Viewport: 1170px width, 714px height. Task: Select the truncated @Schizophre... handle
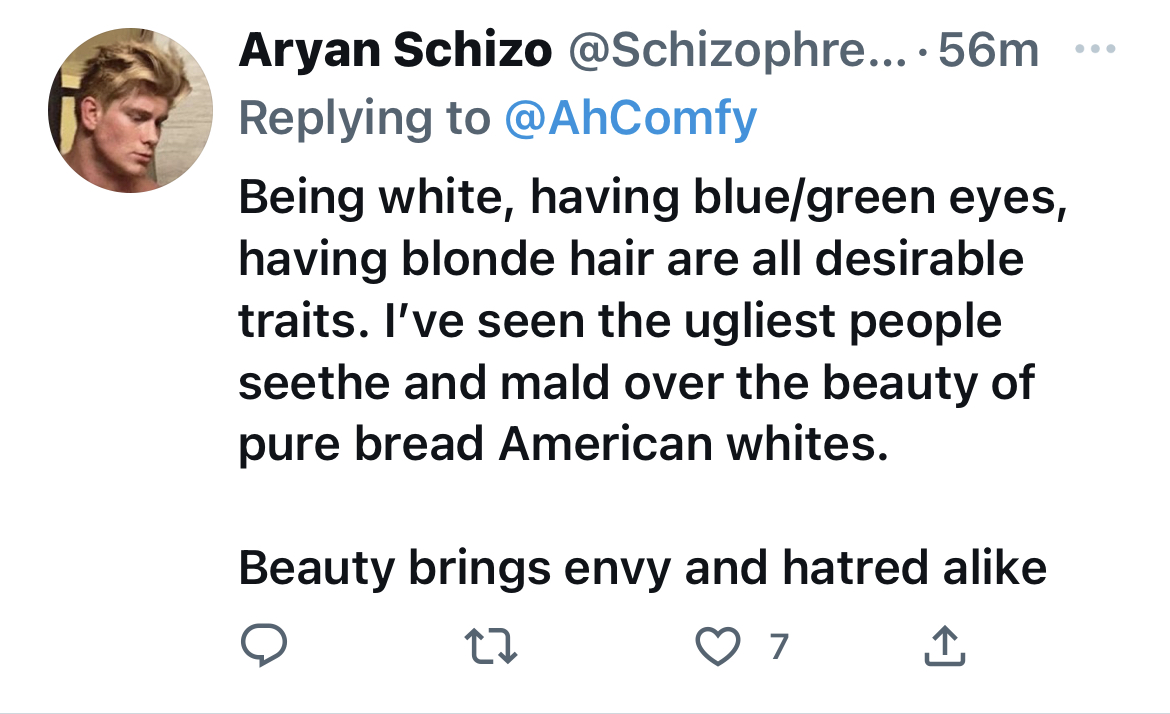point(737,51)
